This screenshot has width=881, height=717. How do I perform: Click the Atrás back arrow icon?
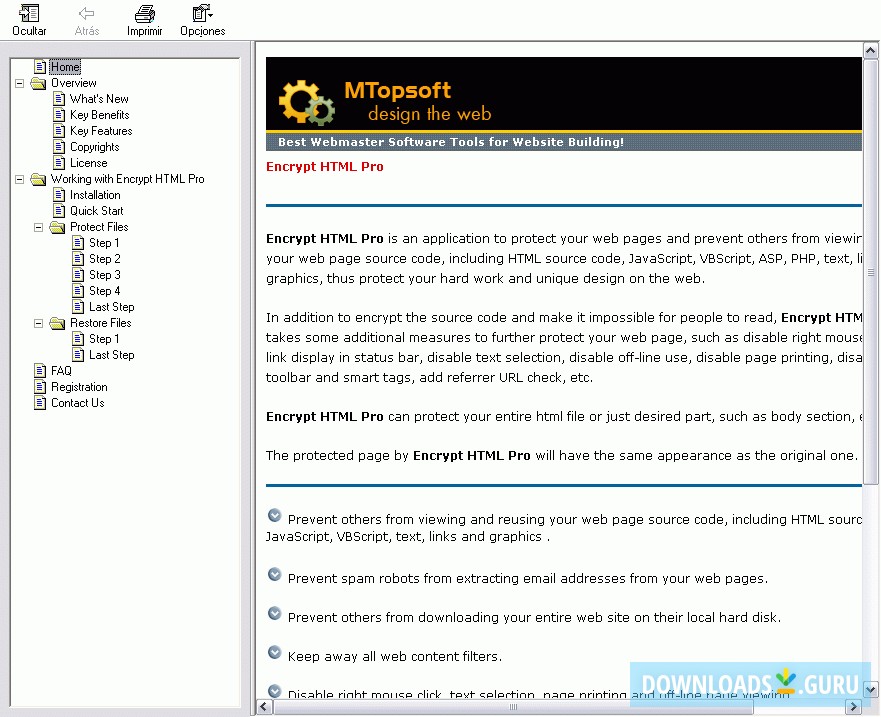pos(87,13)
